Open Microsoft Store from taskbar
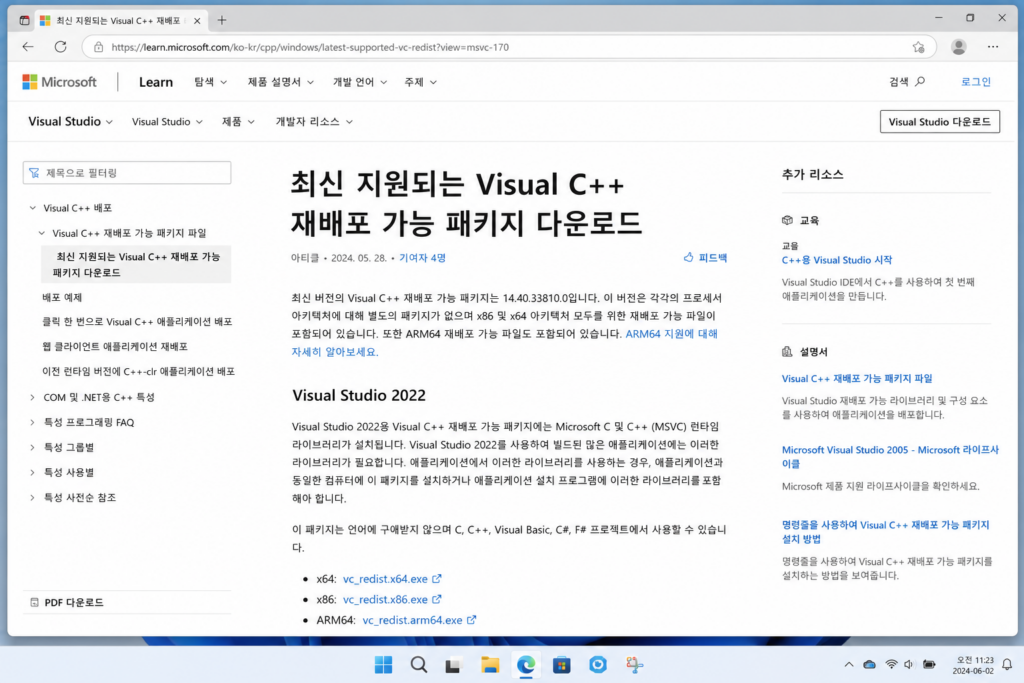Viewport: 1024px width, 683px height. (562, 665)
